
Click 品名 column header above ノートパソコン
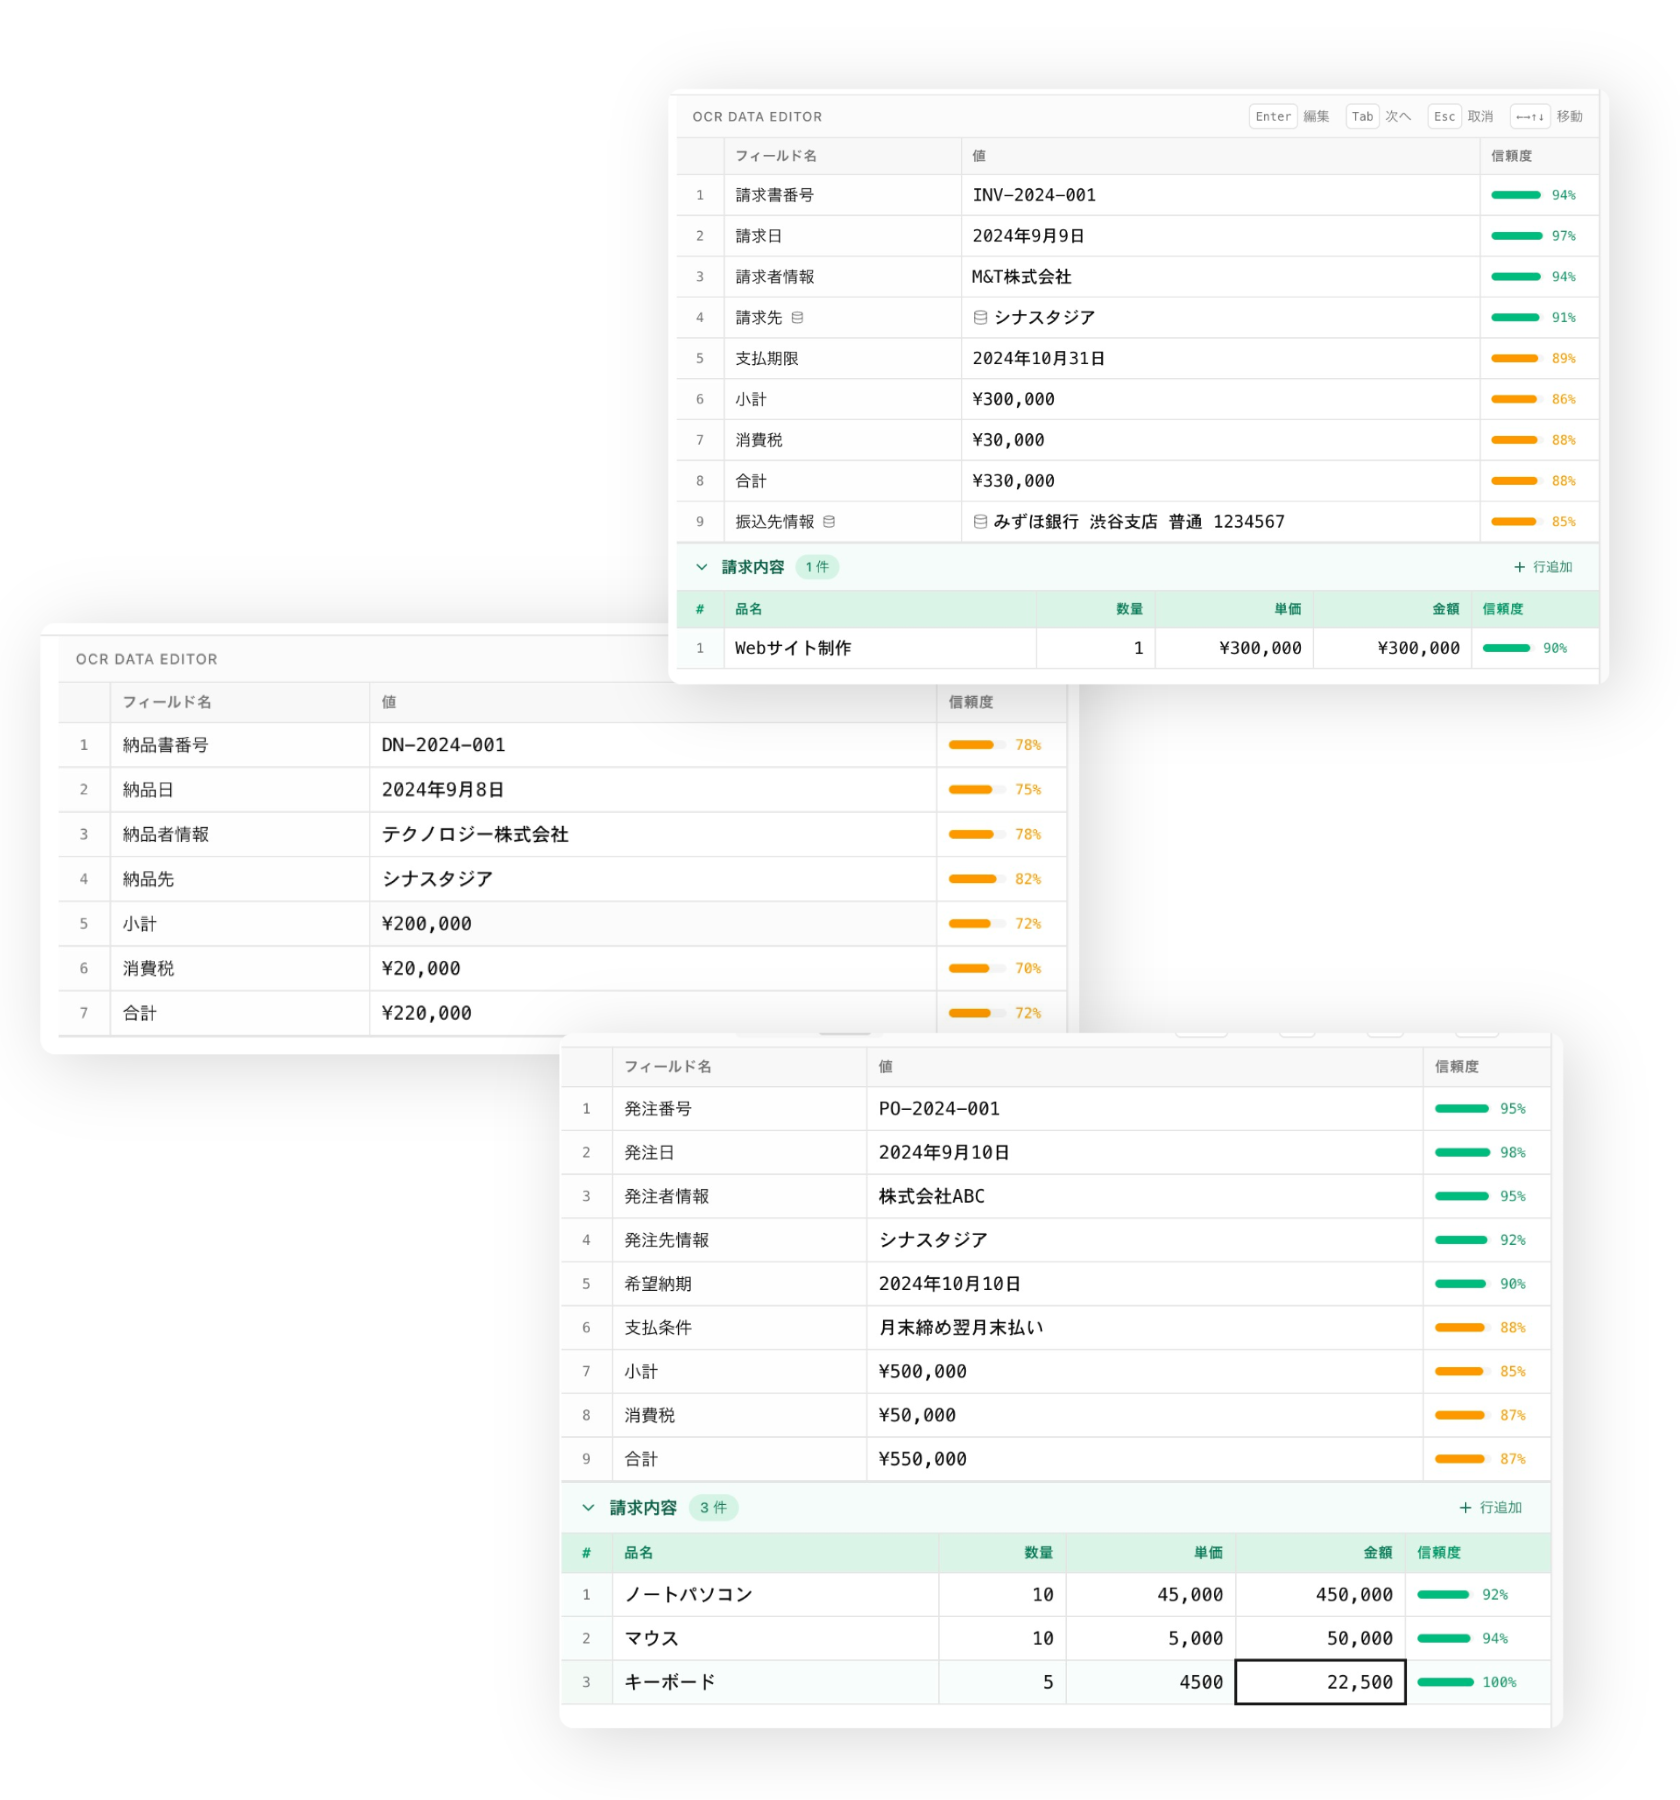(639, 1553)
